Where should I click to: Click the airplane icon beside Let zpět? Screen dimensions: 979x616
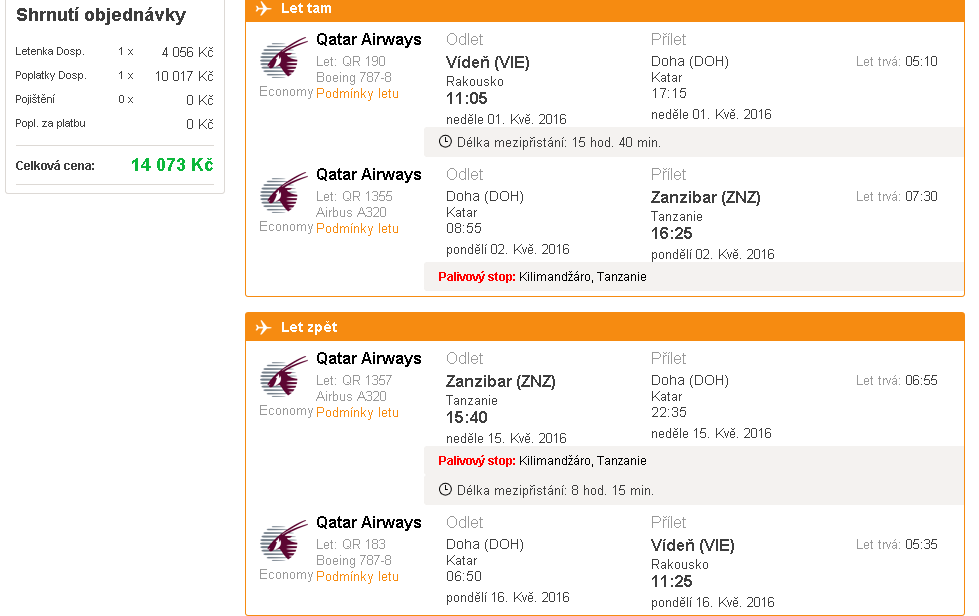pyautogui.click(x=263, y=327)
